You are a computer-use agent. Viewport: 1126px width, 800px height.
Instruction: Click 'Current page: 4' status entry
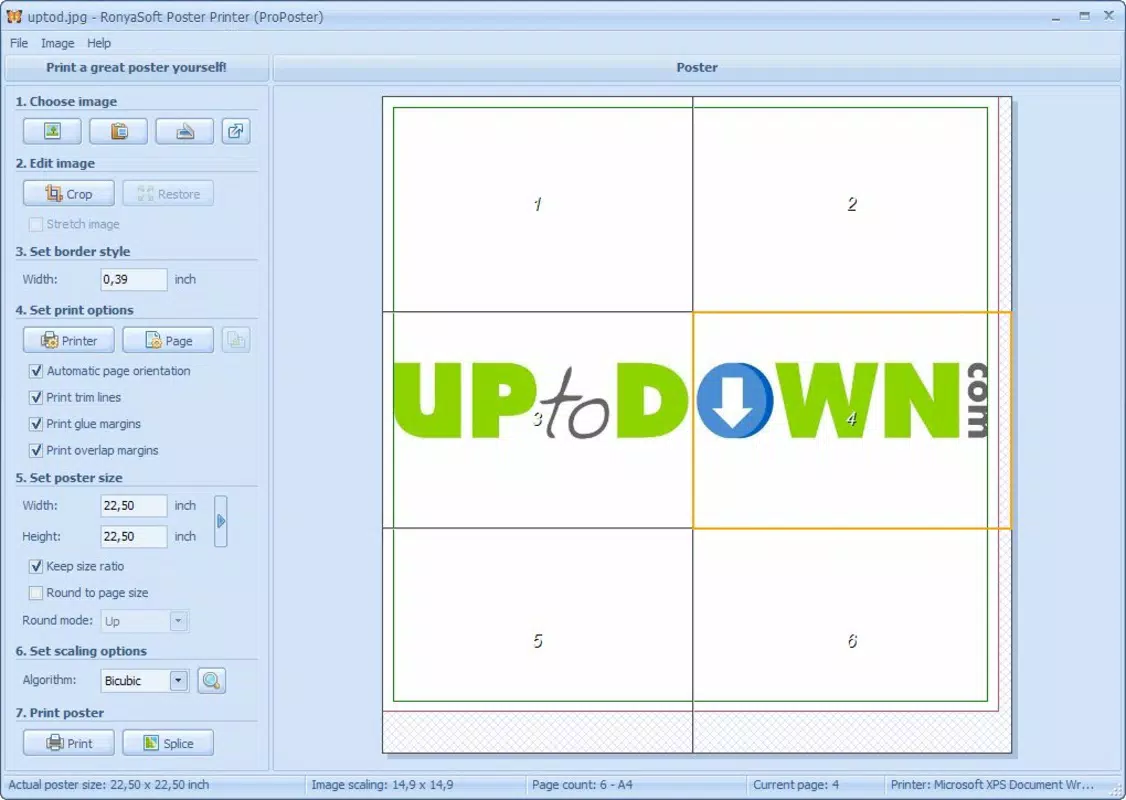click(x=796, y=785)
